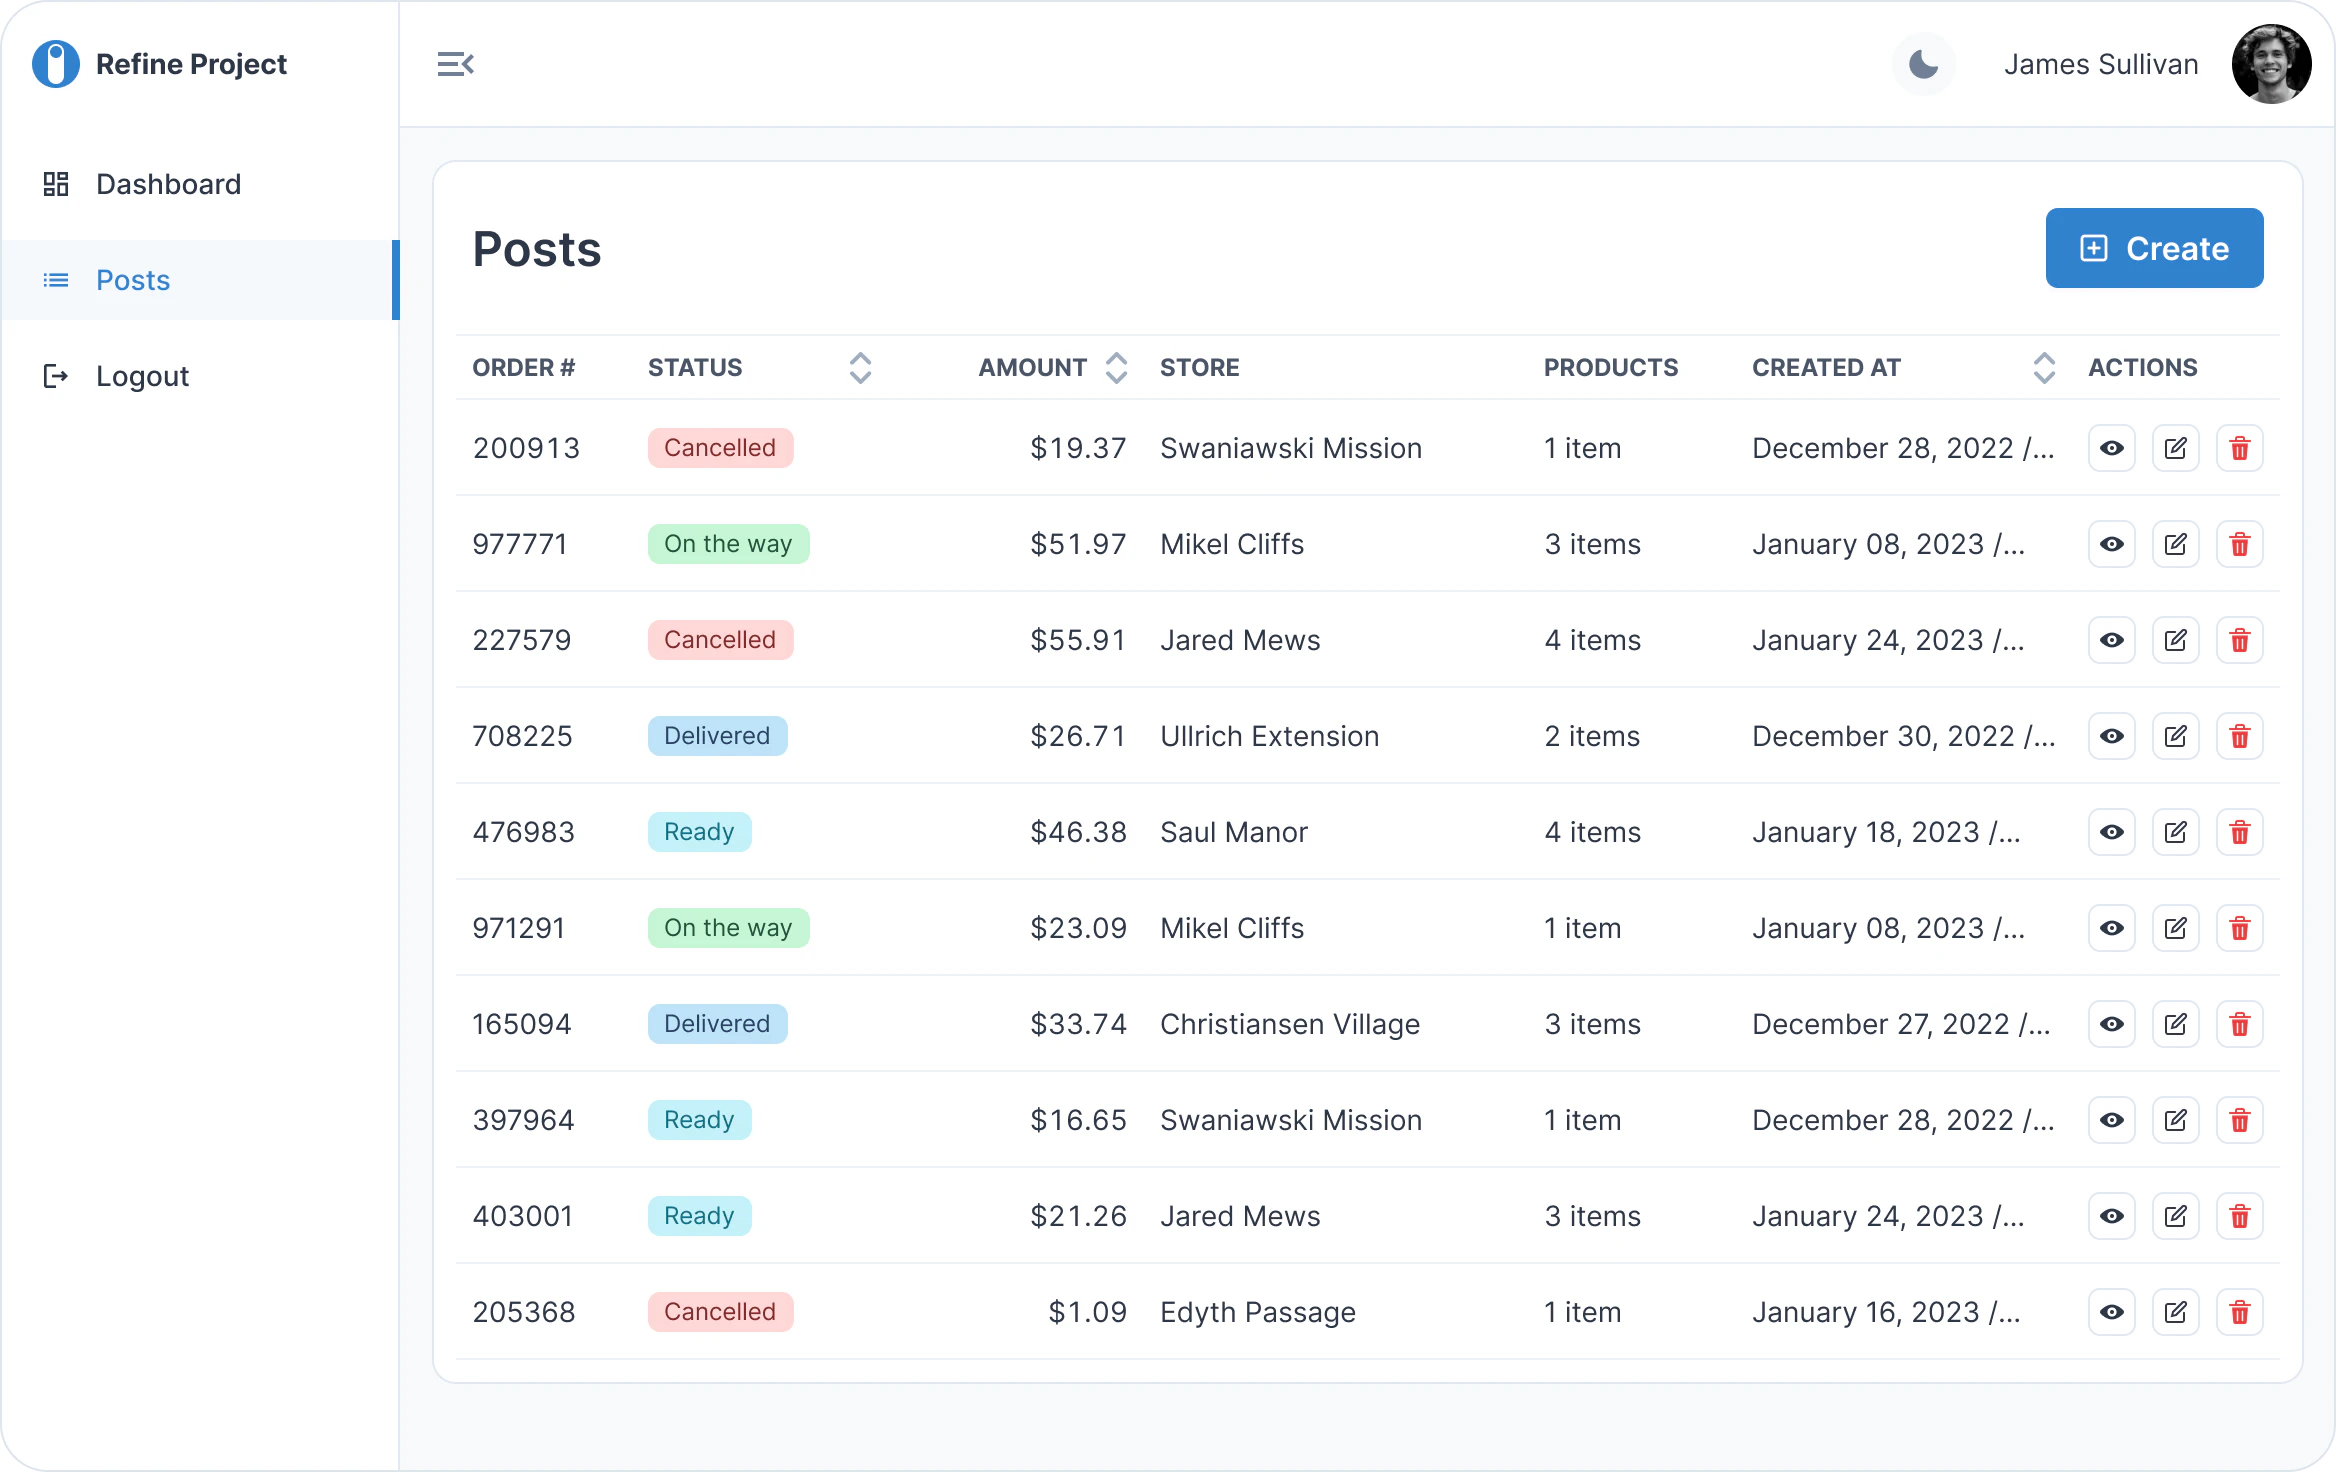Click the Create button

pos(2154,248)
